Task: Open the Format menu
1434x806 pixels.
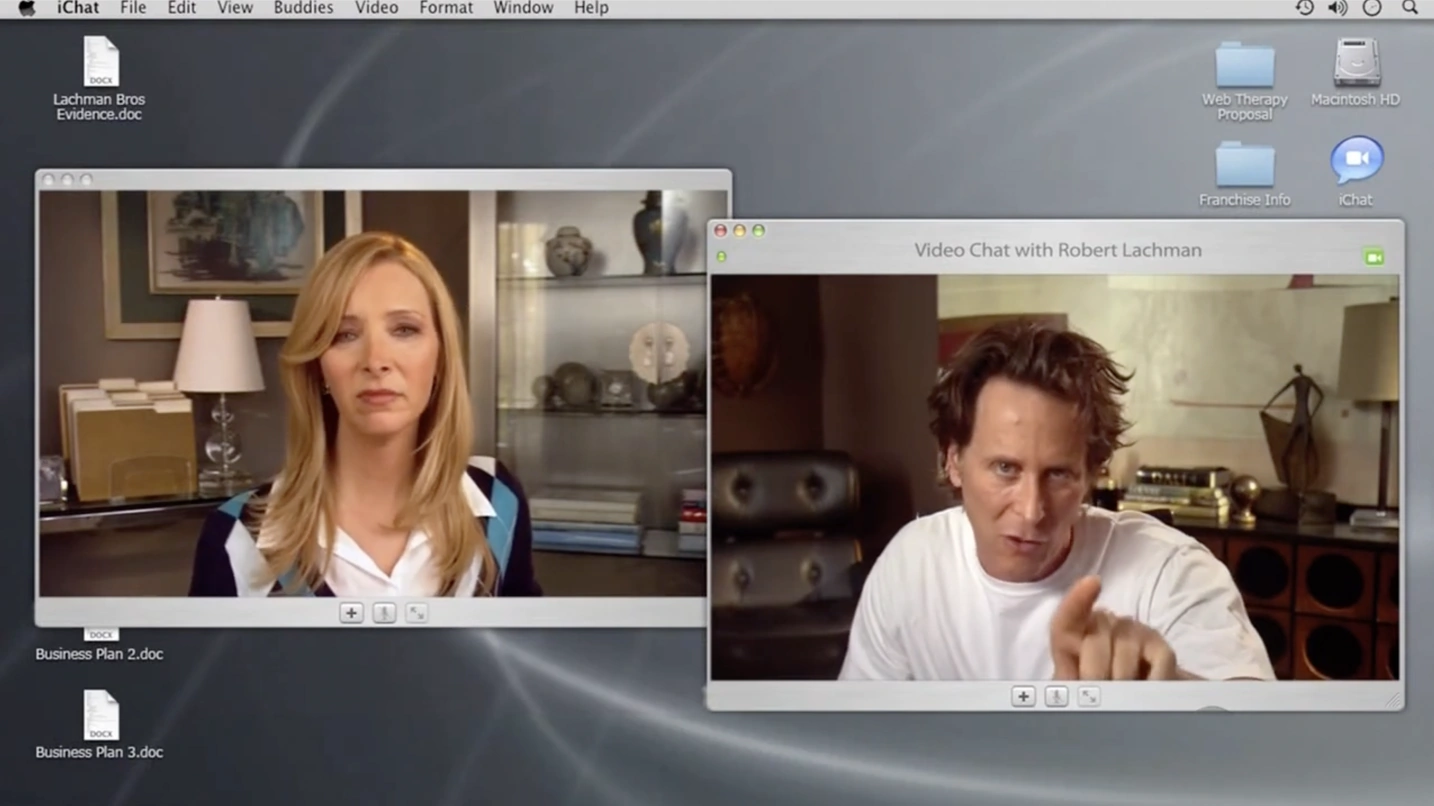Action: tap(446, 8)
